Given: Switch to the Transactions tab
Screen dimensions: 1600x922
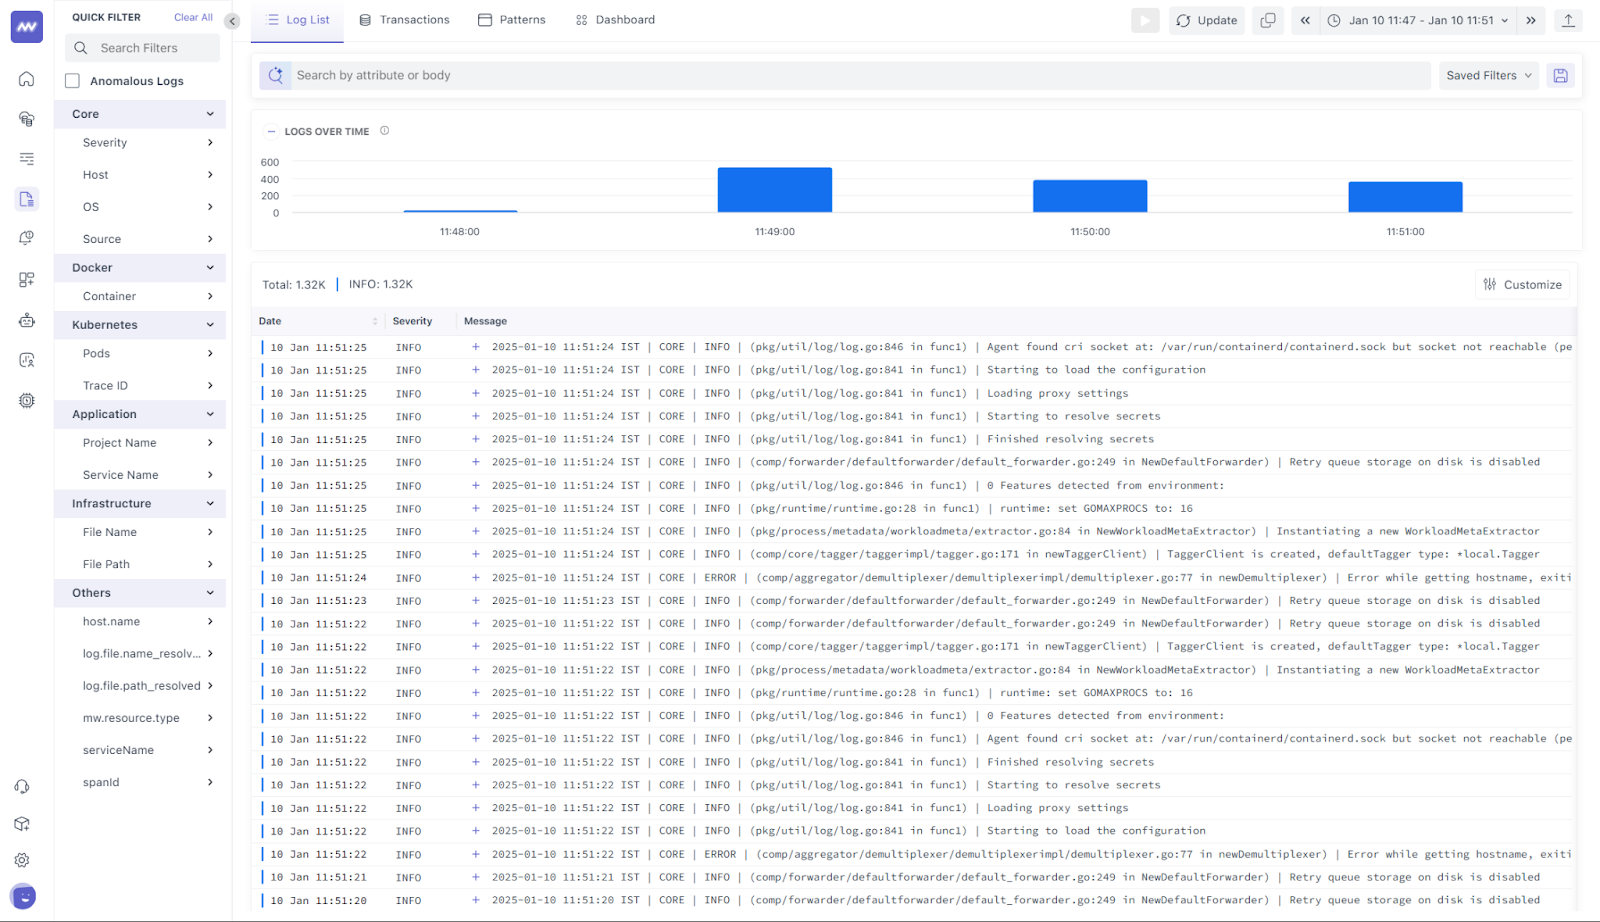Looking at the screenshot, I should pos(404,19).
